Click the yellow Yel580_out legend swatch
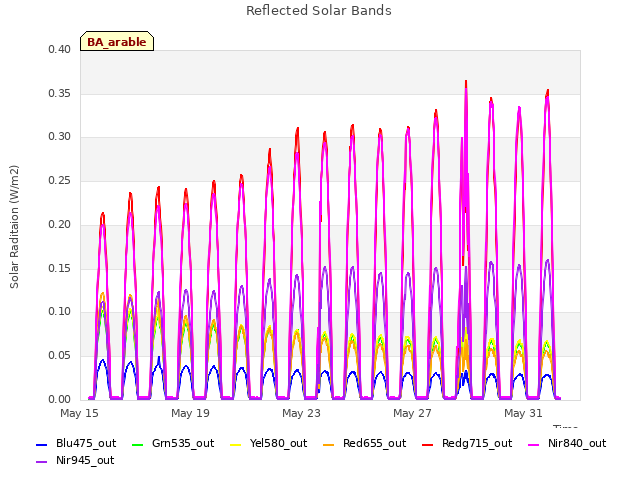Screen dimensions: 640x480 click(236, 444)
